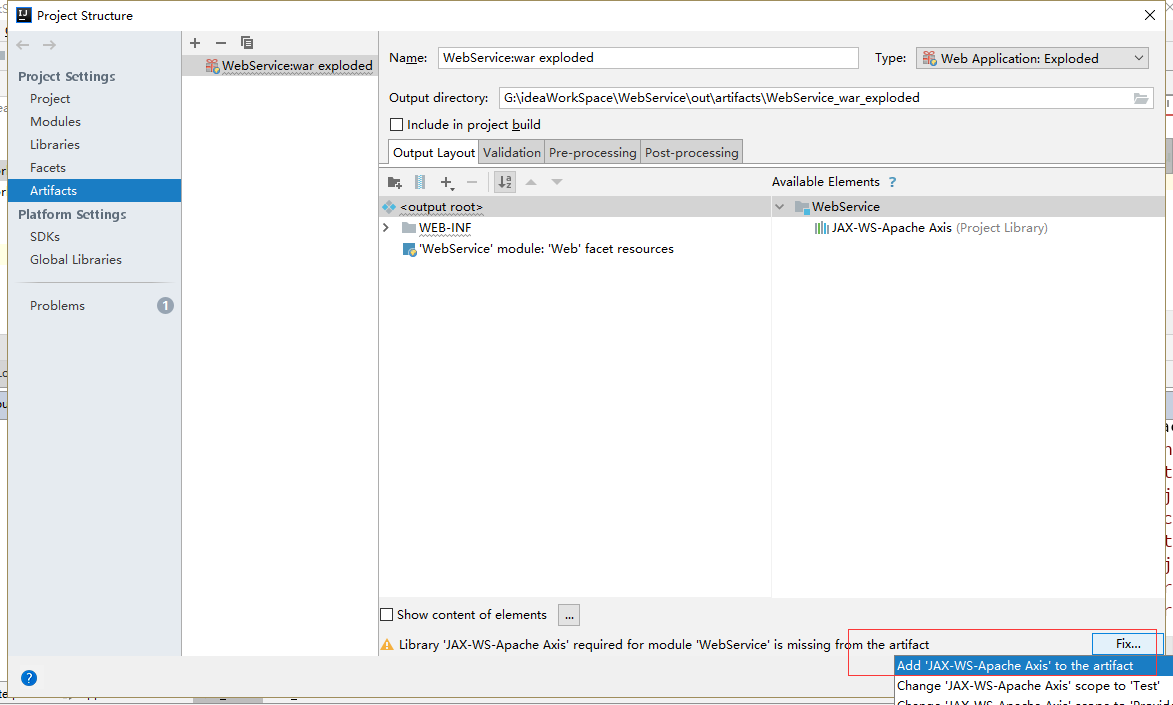Viewport: 1173px width, 705px height.
Task: Browse for output directory folder
Action: [1141, 98]
